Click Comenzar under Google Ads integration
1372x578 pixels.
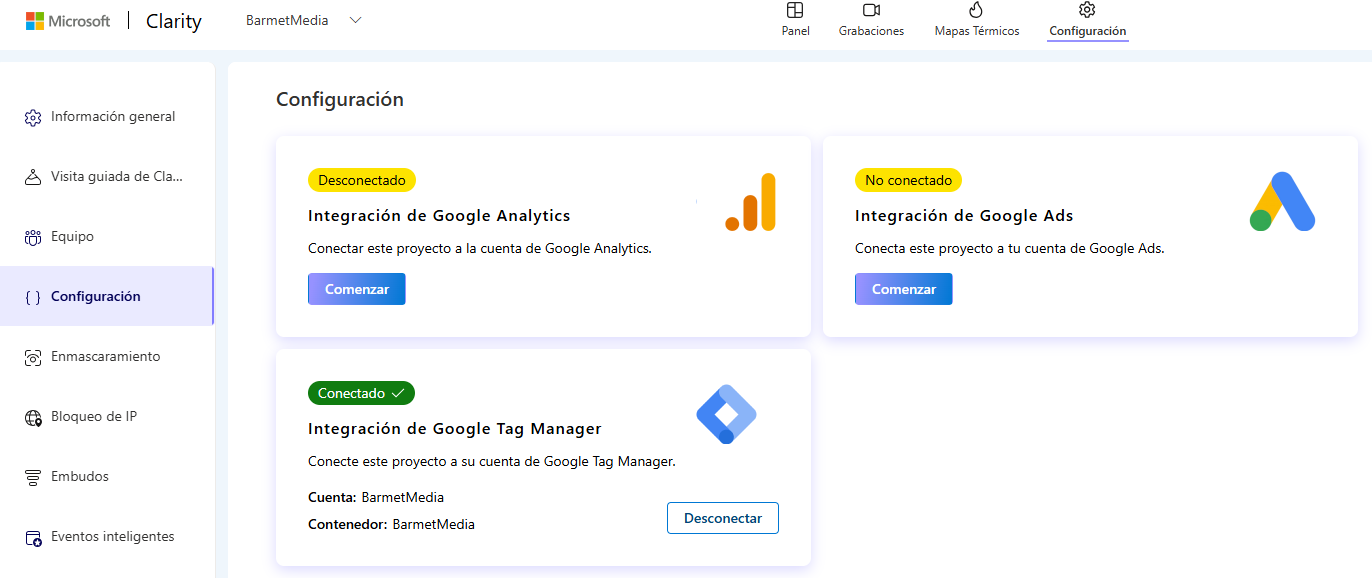pyautogui.click(x=904, y=289)
